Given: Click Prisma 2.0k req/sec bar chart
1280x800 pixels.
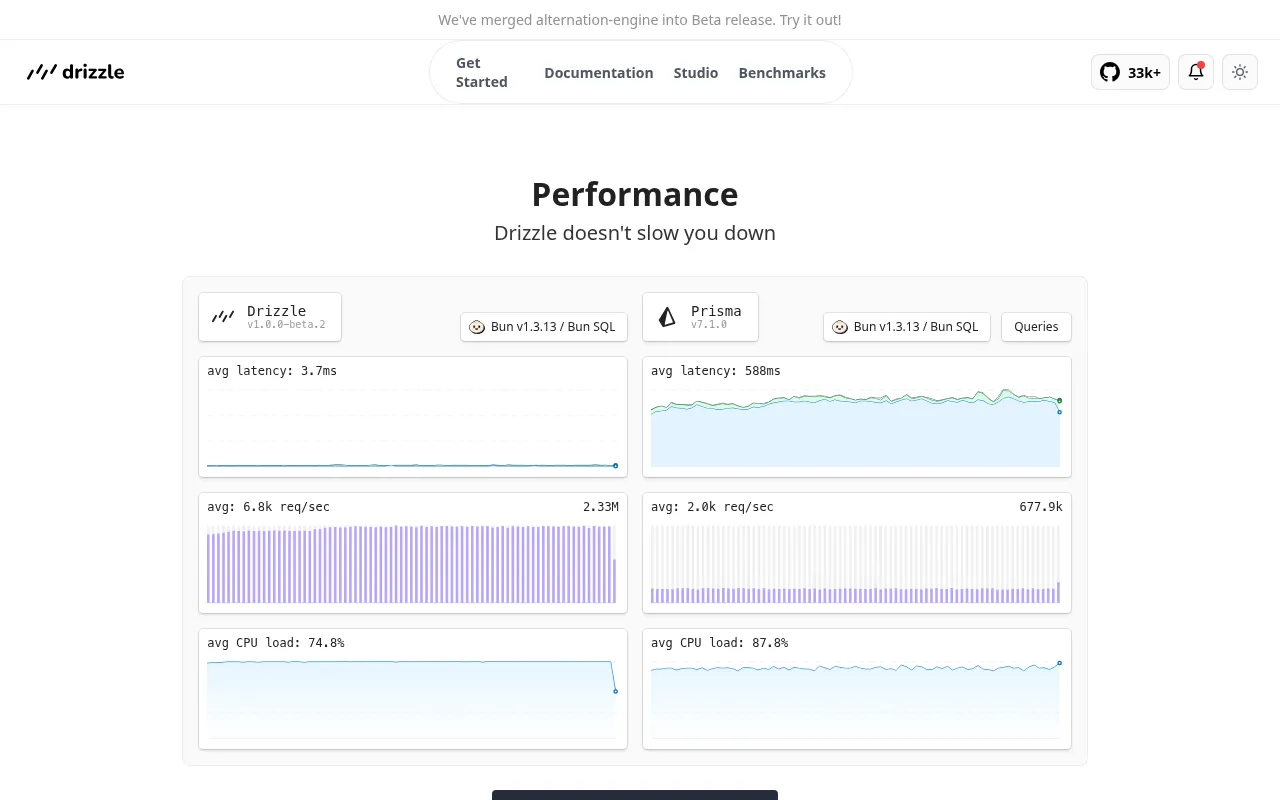Looking at the screenshot, I should tap(857, 553).
